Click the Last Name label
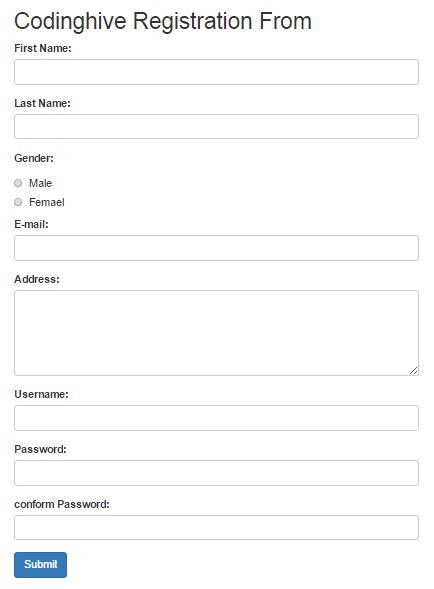Image resolution: width=434 pixels, height=589 pixels. click(x=42, y=103)
